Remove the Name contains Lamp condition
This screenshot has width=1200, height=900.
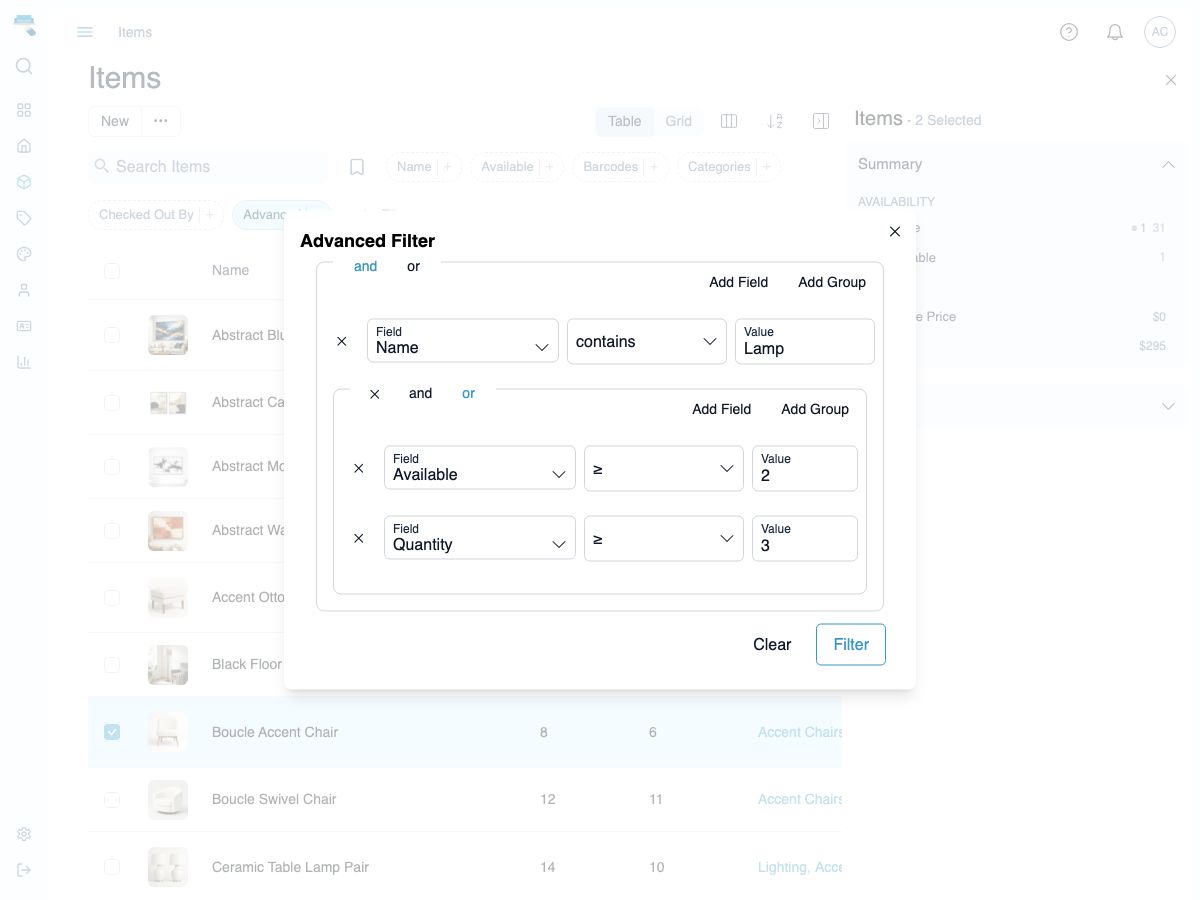342,341
